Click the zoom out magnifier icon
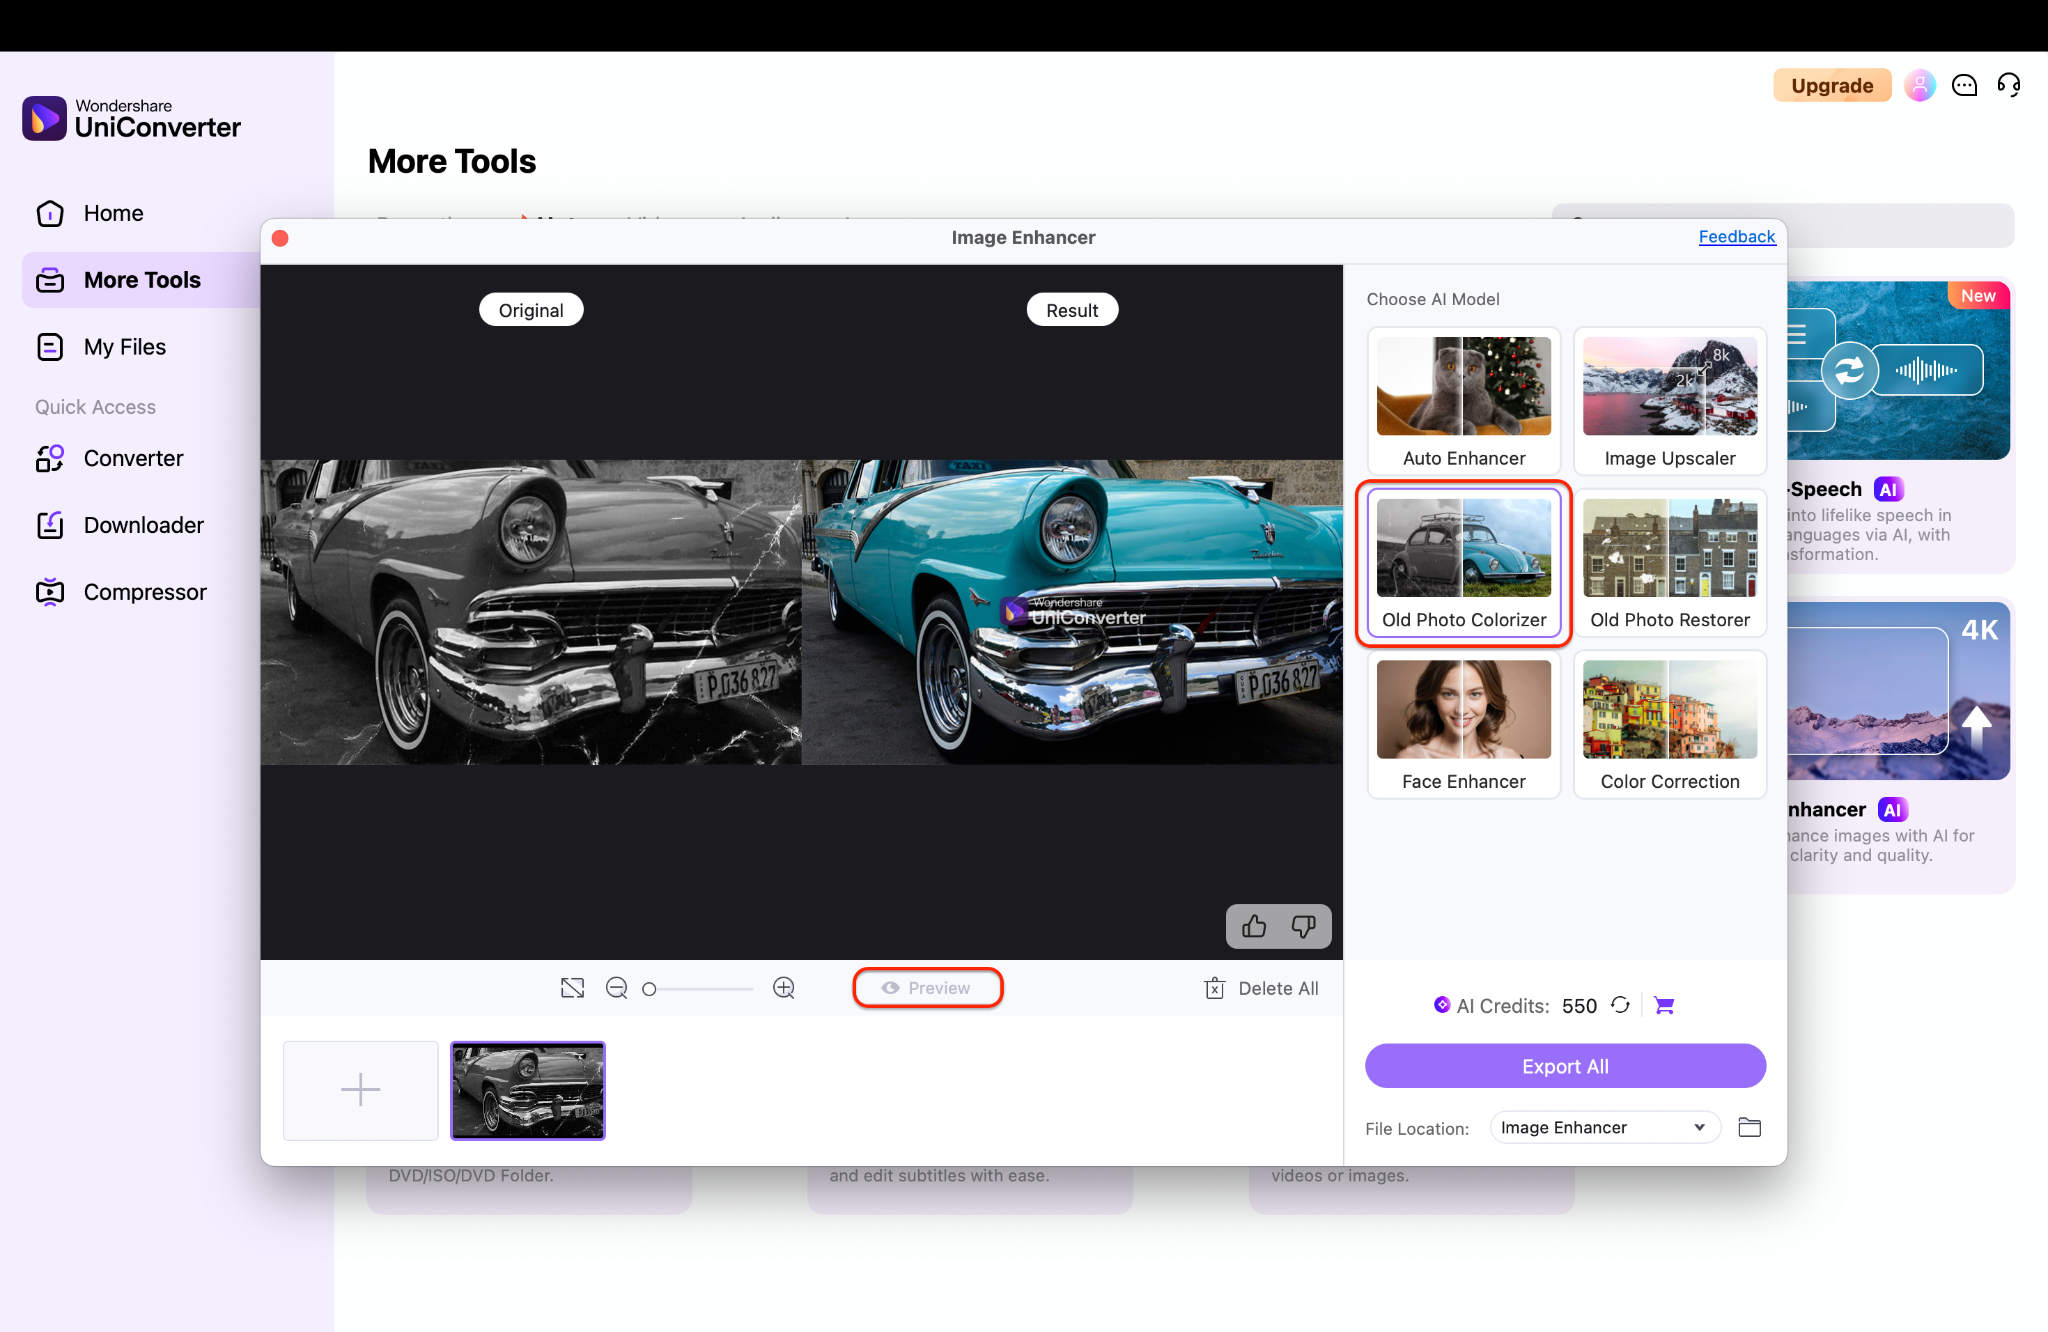The height and width of the screenshot is (1332, 2048). 617,988
